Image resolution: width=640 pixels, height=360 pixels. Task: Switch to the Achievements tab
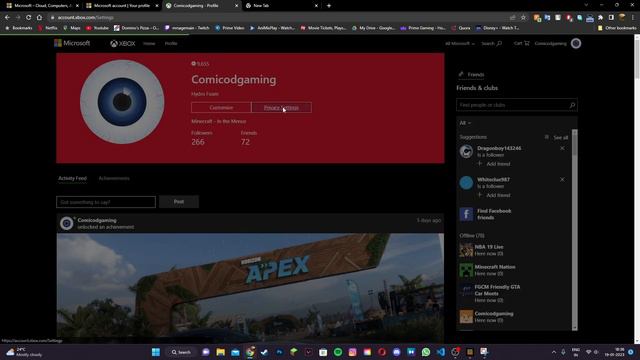tap(114, 178)
